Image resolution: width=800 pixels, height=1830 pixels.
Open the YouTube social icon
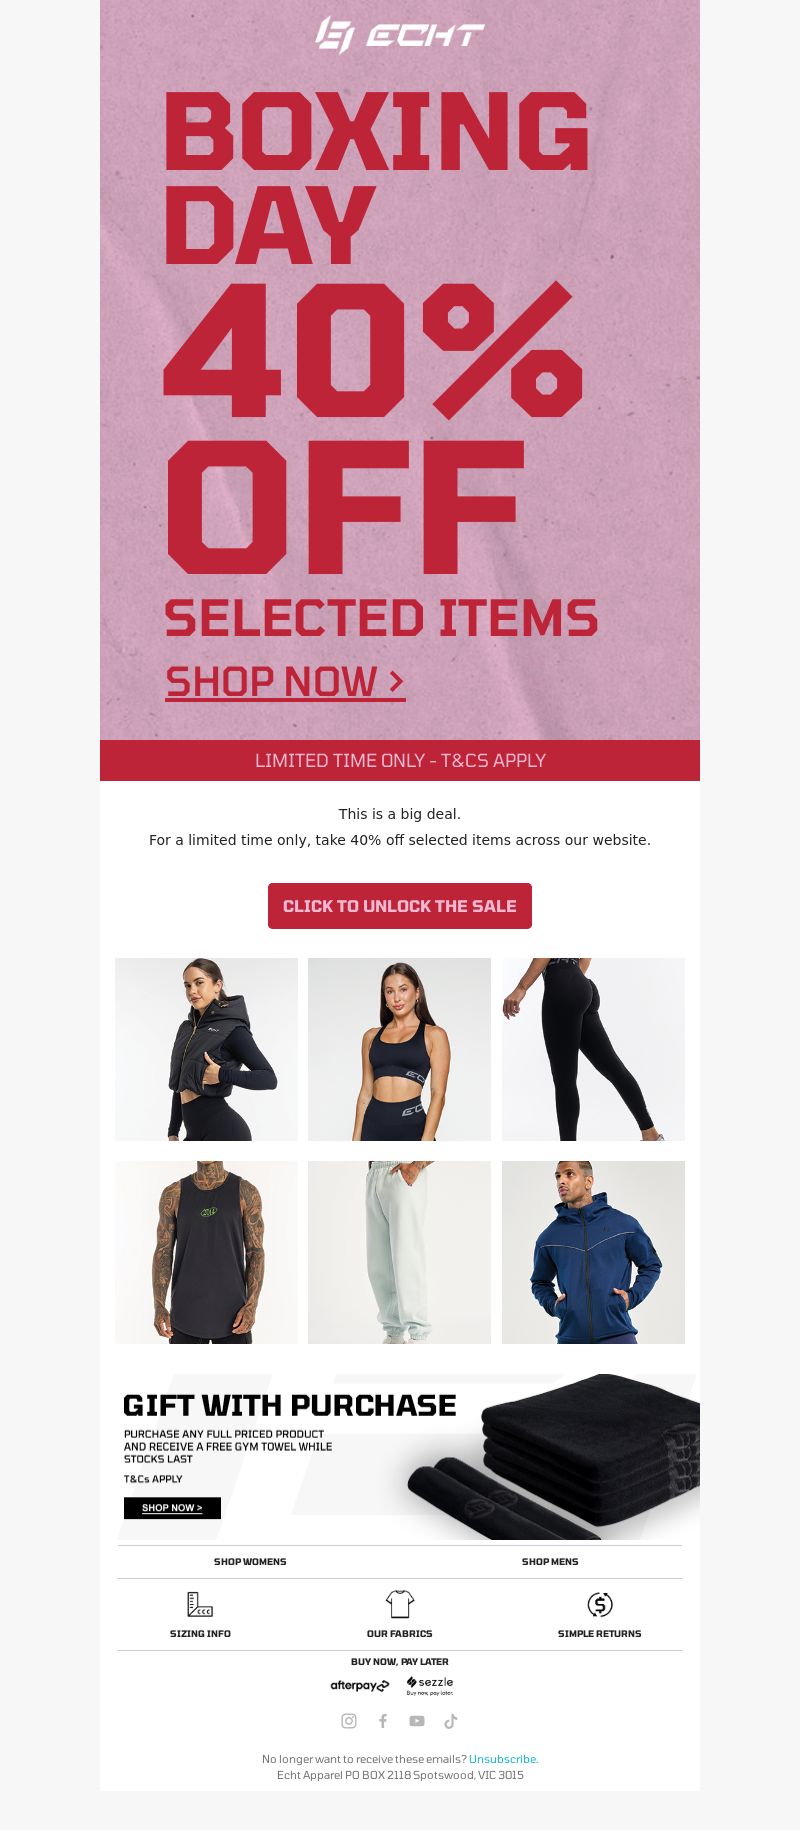(417, 1721)
